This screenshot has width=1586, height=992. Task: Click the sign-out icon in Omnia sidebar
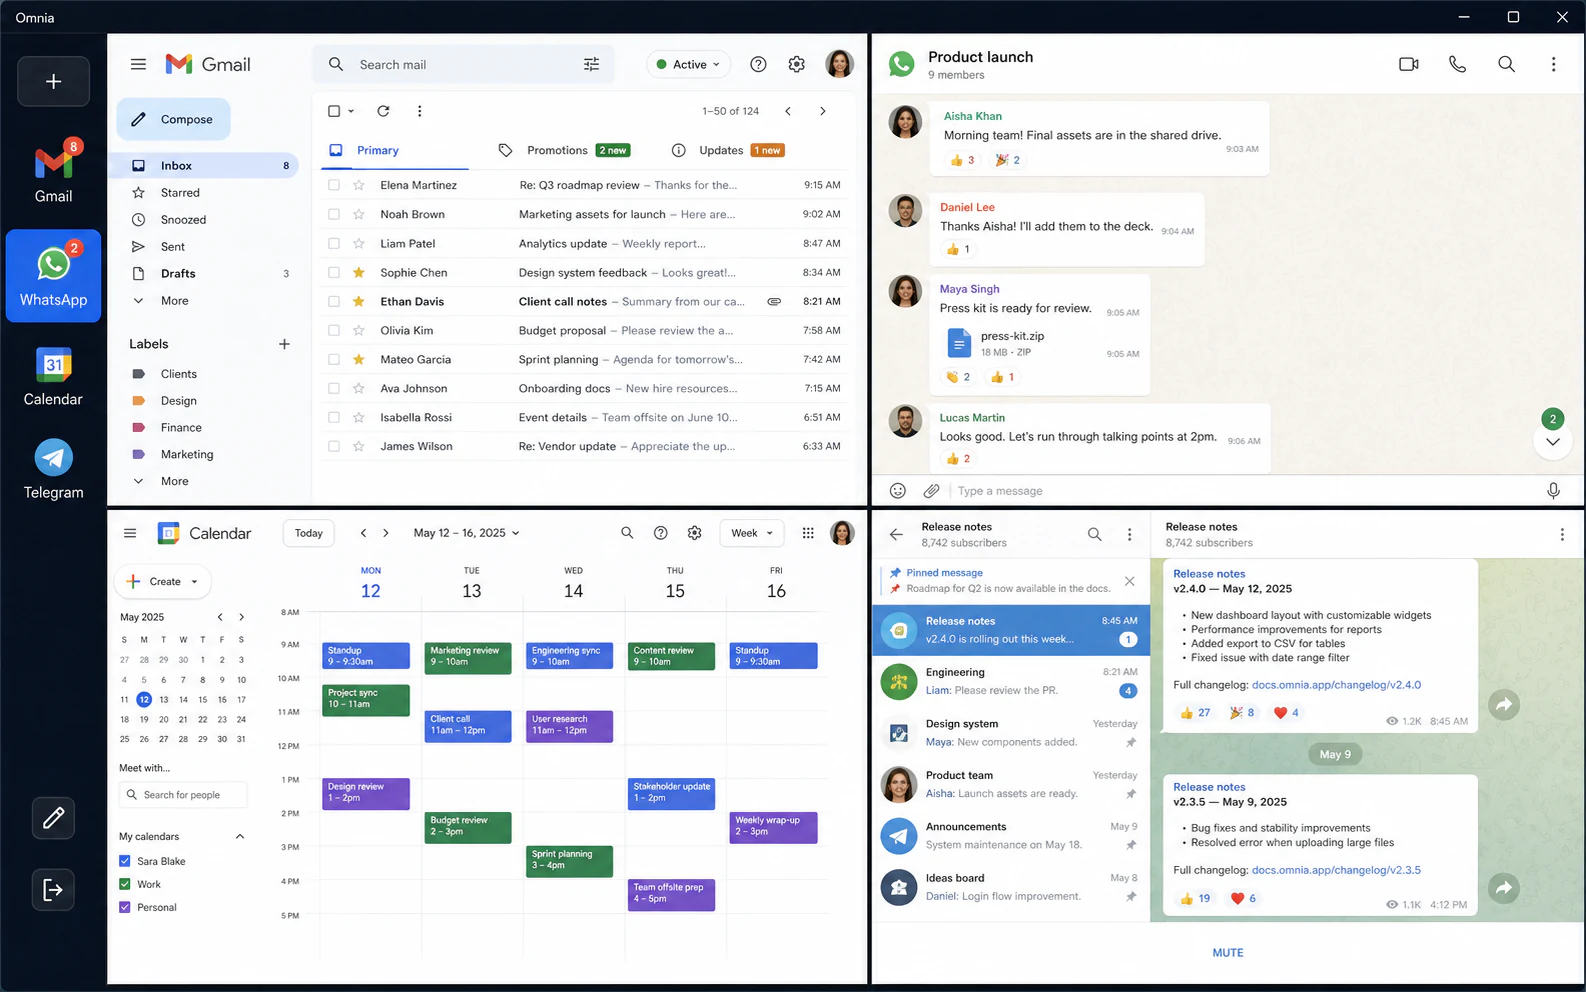tap(54, 889)
